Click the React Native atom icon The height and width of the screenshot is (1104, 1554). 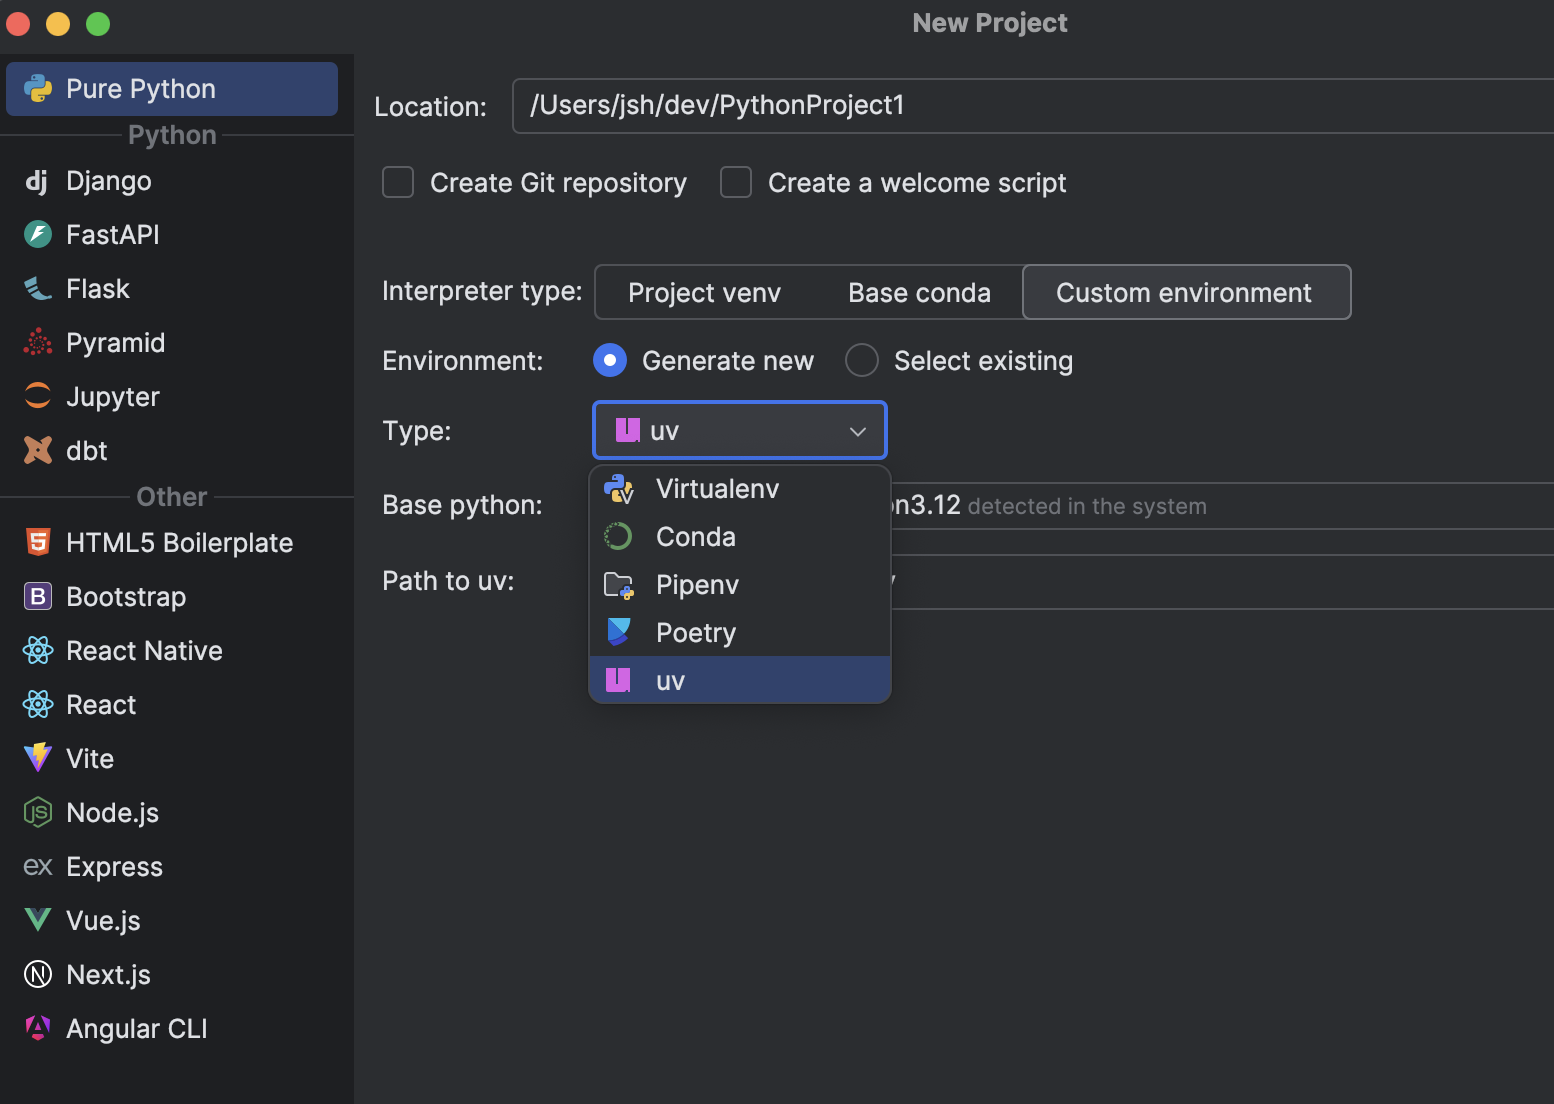click(38, 651)
